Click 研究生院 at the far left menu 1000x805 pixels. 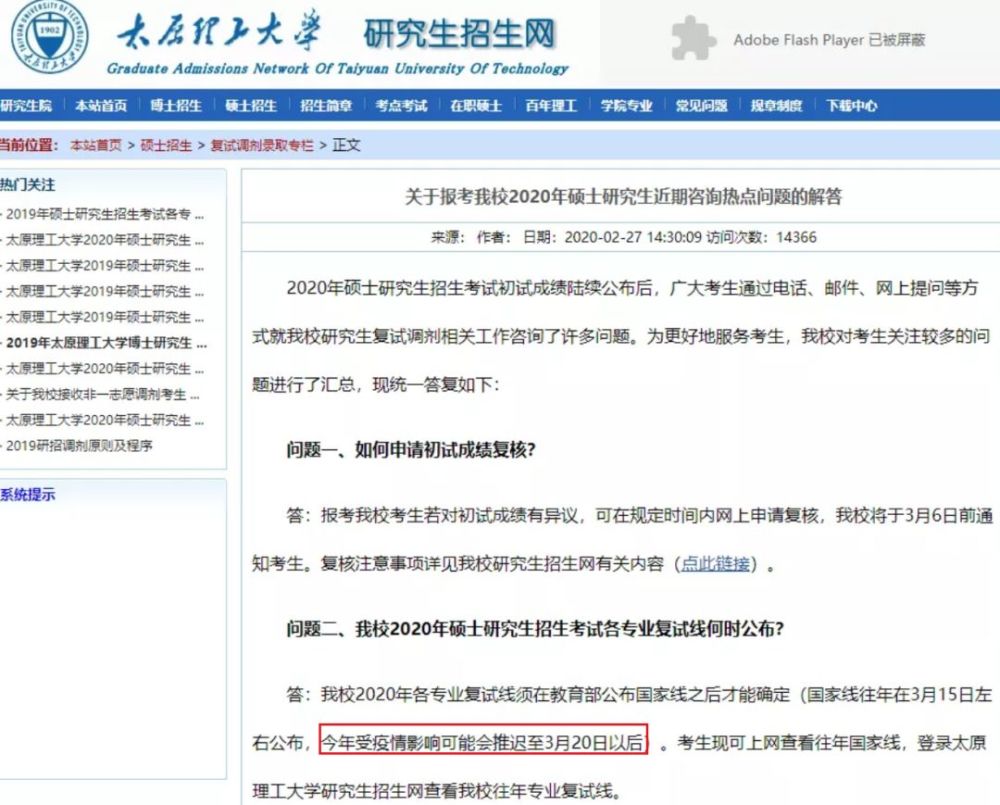pos(26,104)
